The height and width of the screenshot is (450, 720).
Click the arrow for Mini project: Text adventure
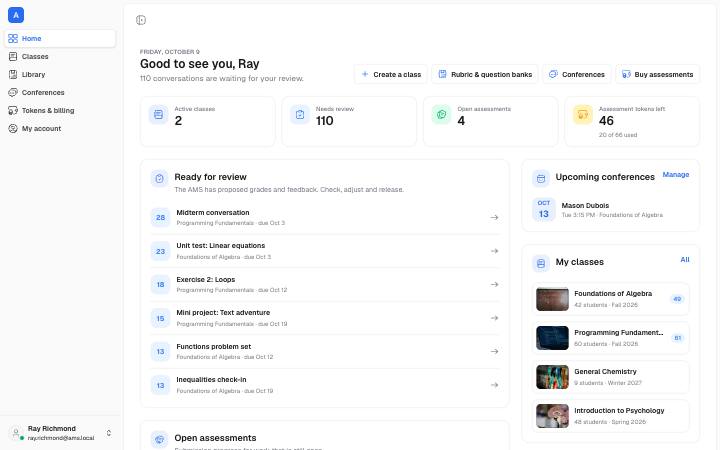(494, 318)
